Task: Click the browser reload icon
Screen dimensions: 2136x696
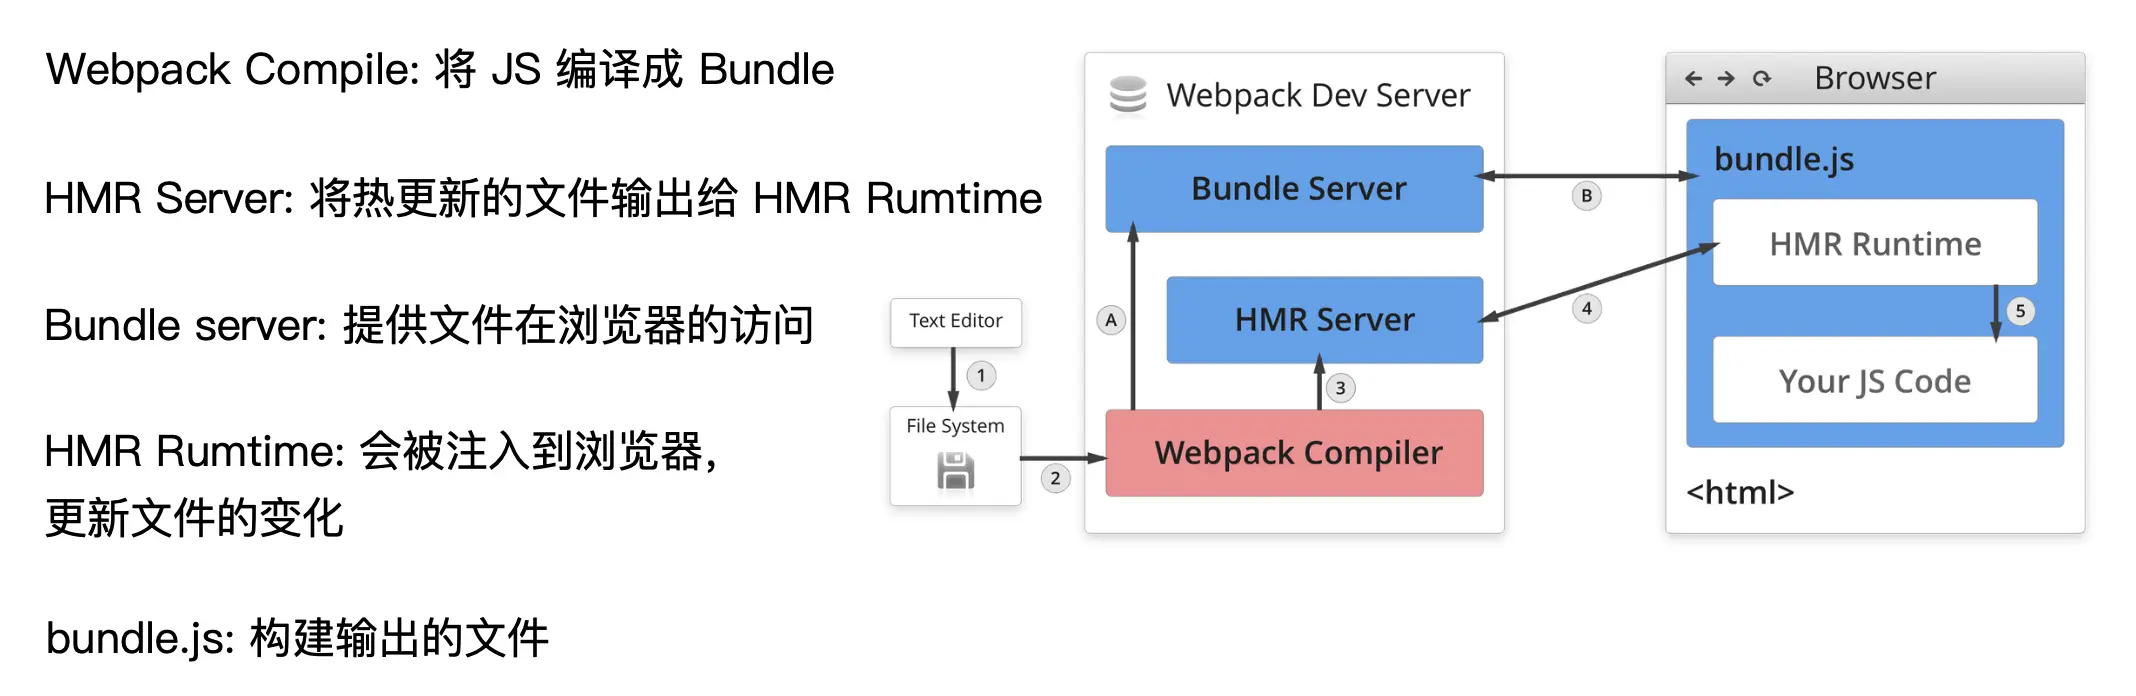Action: [x=1762, y=78]
